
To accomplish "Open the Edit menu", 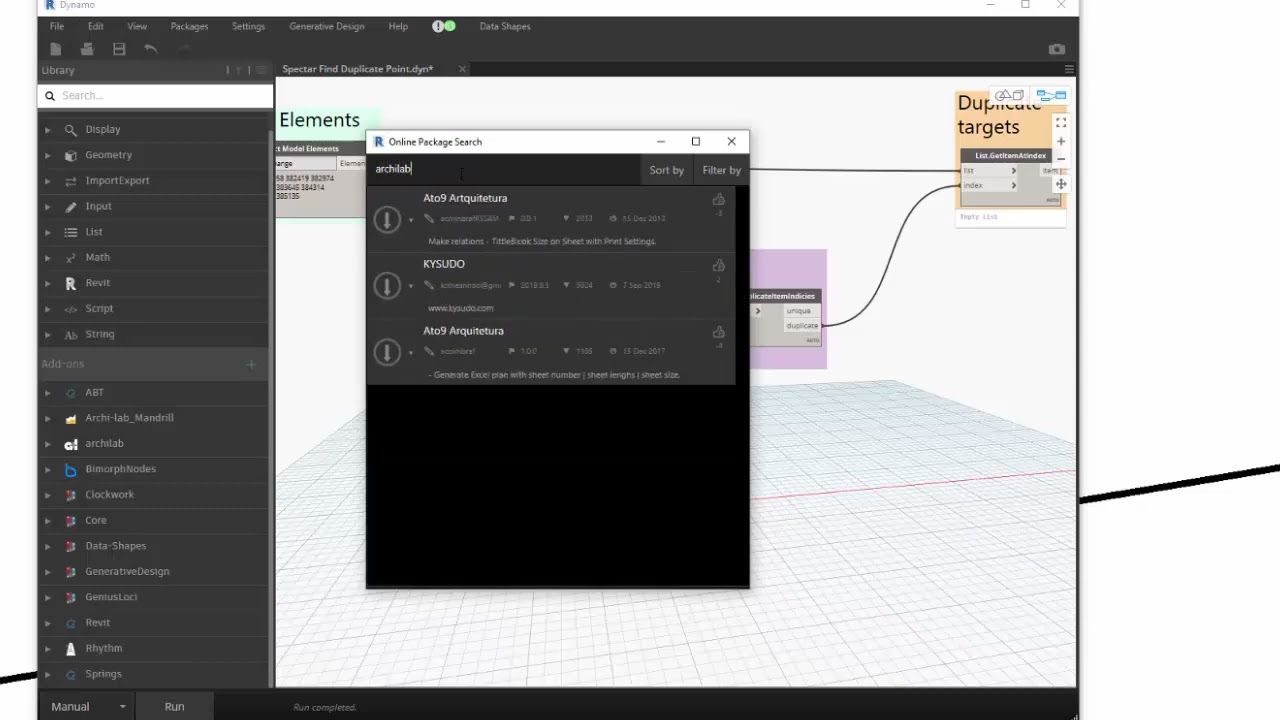I will click(x=95, y=26).
